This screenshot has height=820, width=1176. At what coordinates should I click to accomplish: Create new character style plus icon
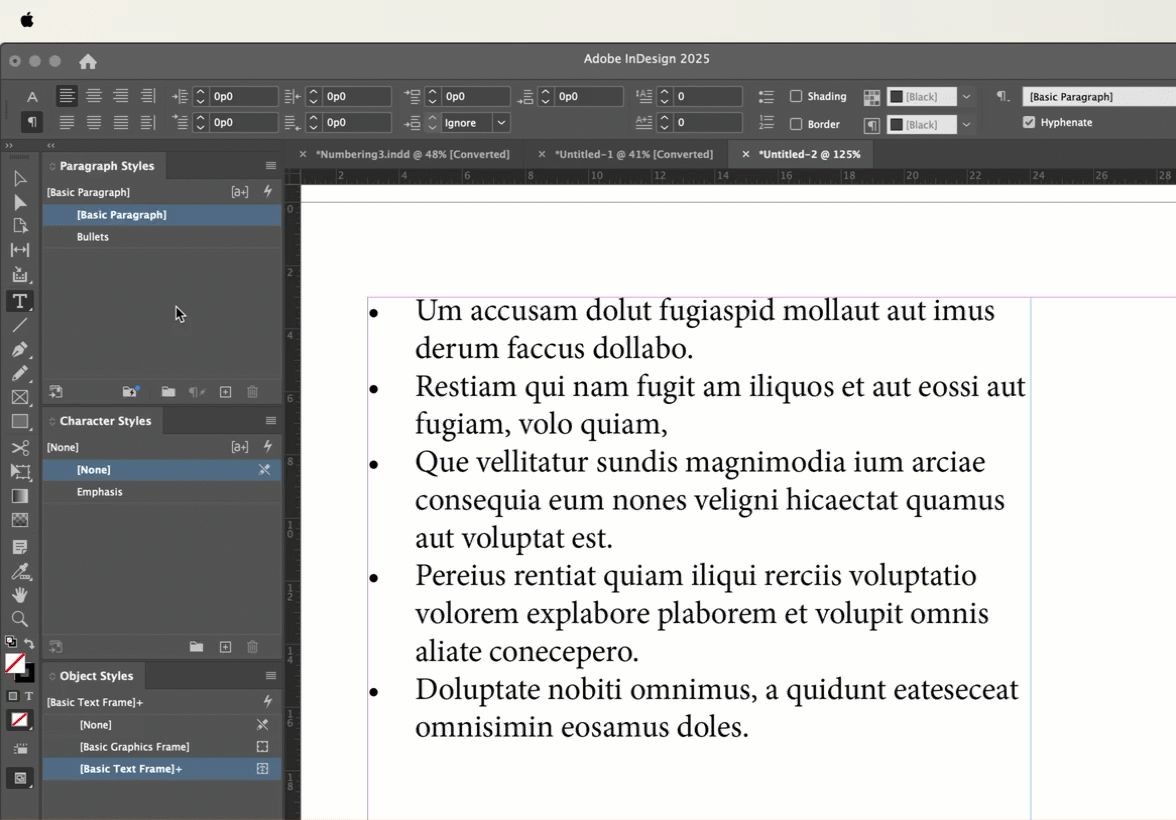pyautogui.click(x=225, y=647)
